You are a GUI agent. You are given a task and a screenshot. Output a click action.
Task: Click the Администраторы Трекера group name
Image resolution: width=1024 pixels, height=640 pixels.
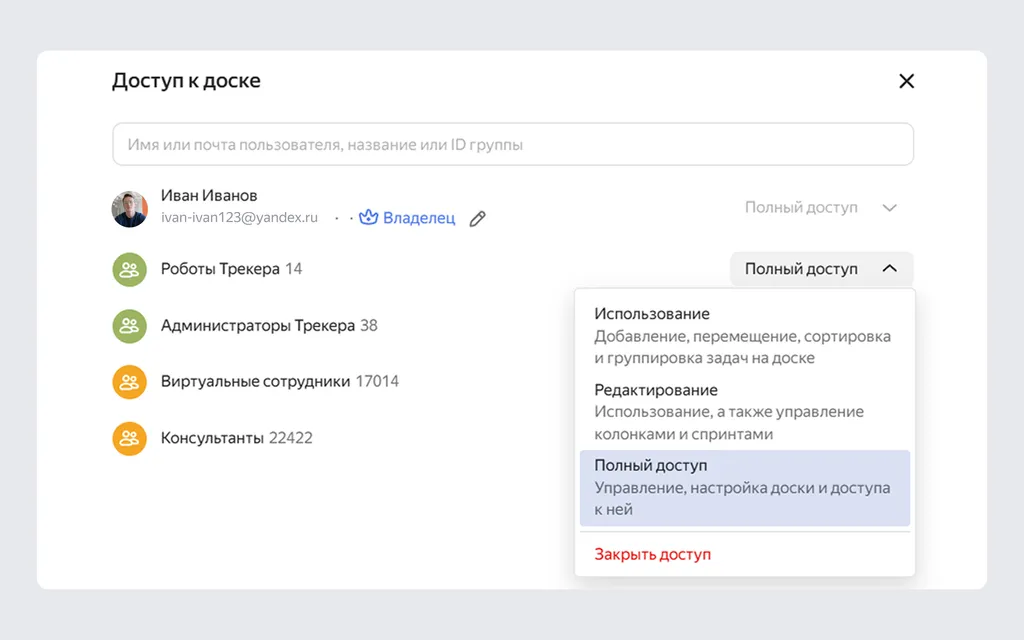258,326
